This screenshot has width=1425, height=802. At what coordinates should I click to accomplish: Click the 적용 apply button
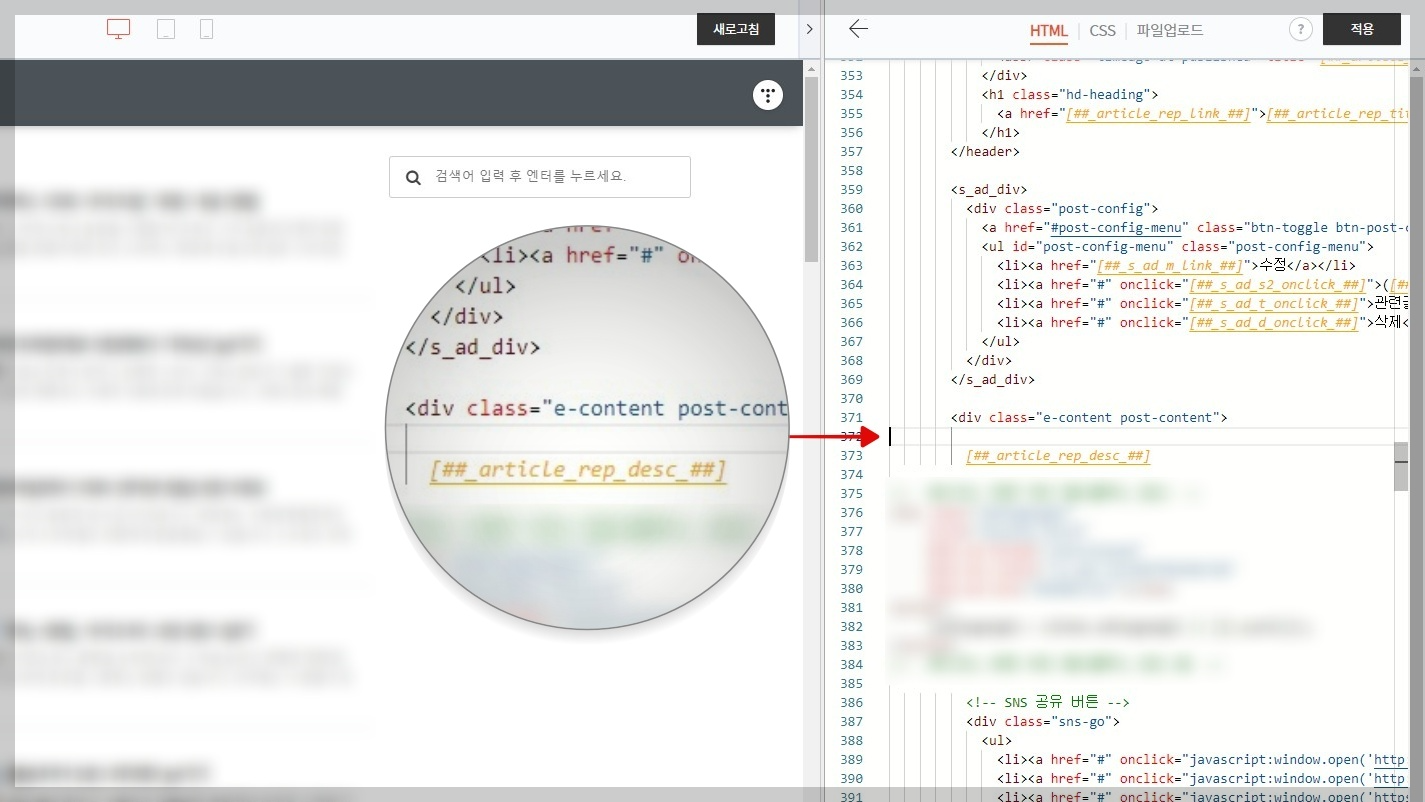[1361, 29]
